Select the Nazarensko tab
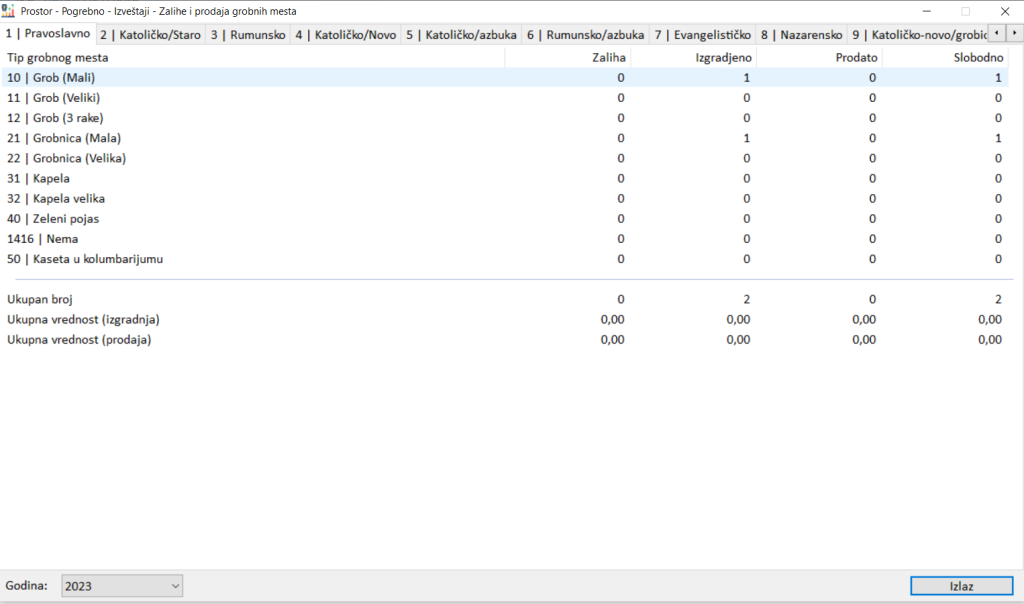The image size is (1024, 604). (801, 34)
